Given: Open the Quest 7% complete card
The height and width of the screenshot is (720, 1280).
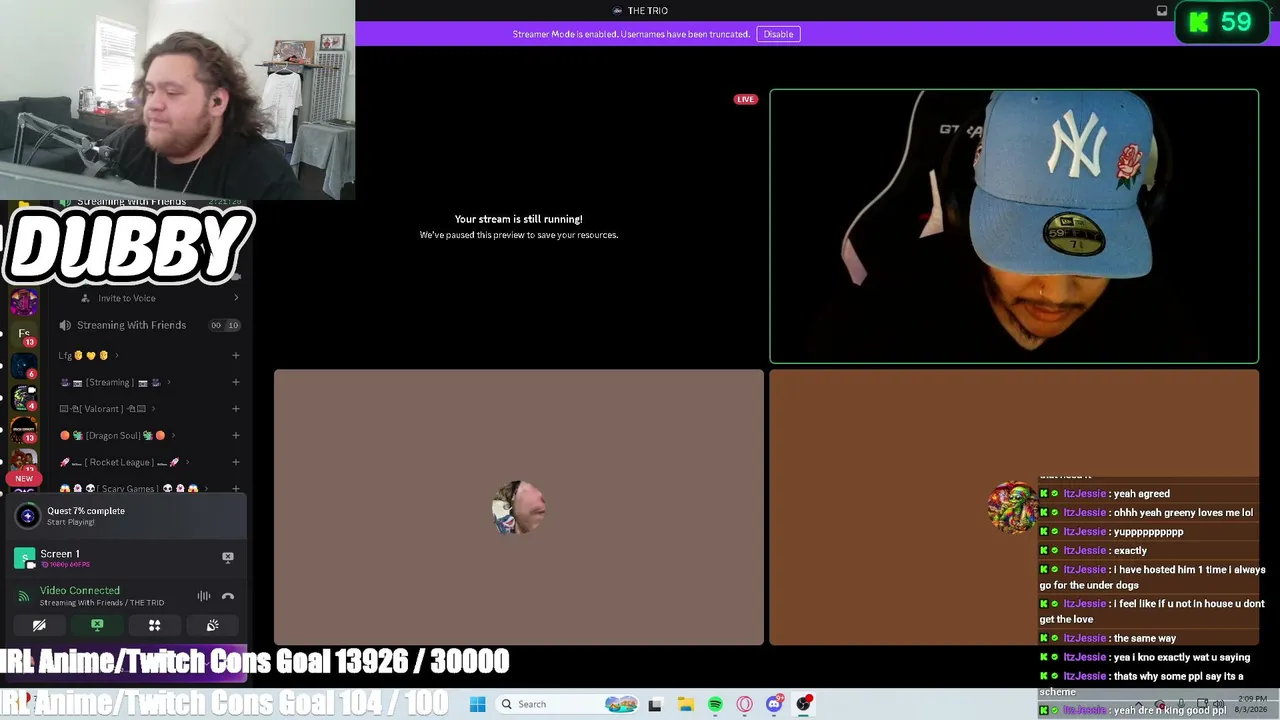Looking at the screenshot, I should coord(124,516).
